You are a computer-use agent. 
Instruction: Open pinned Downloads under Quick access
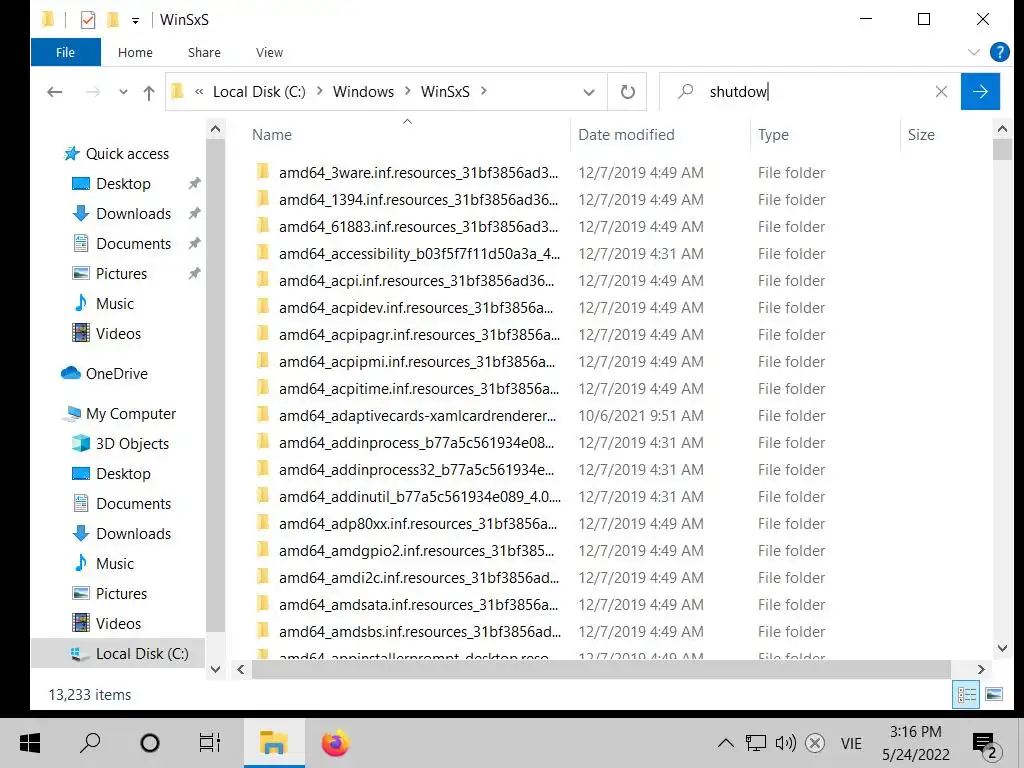133,214
